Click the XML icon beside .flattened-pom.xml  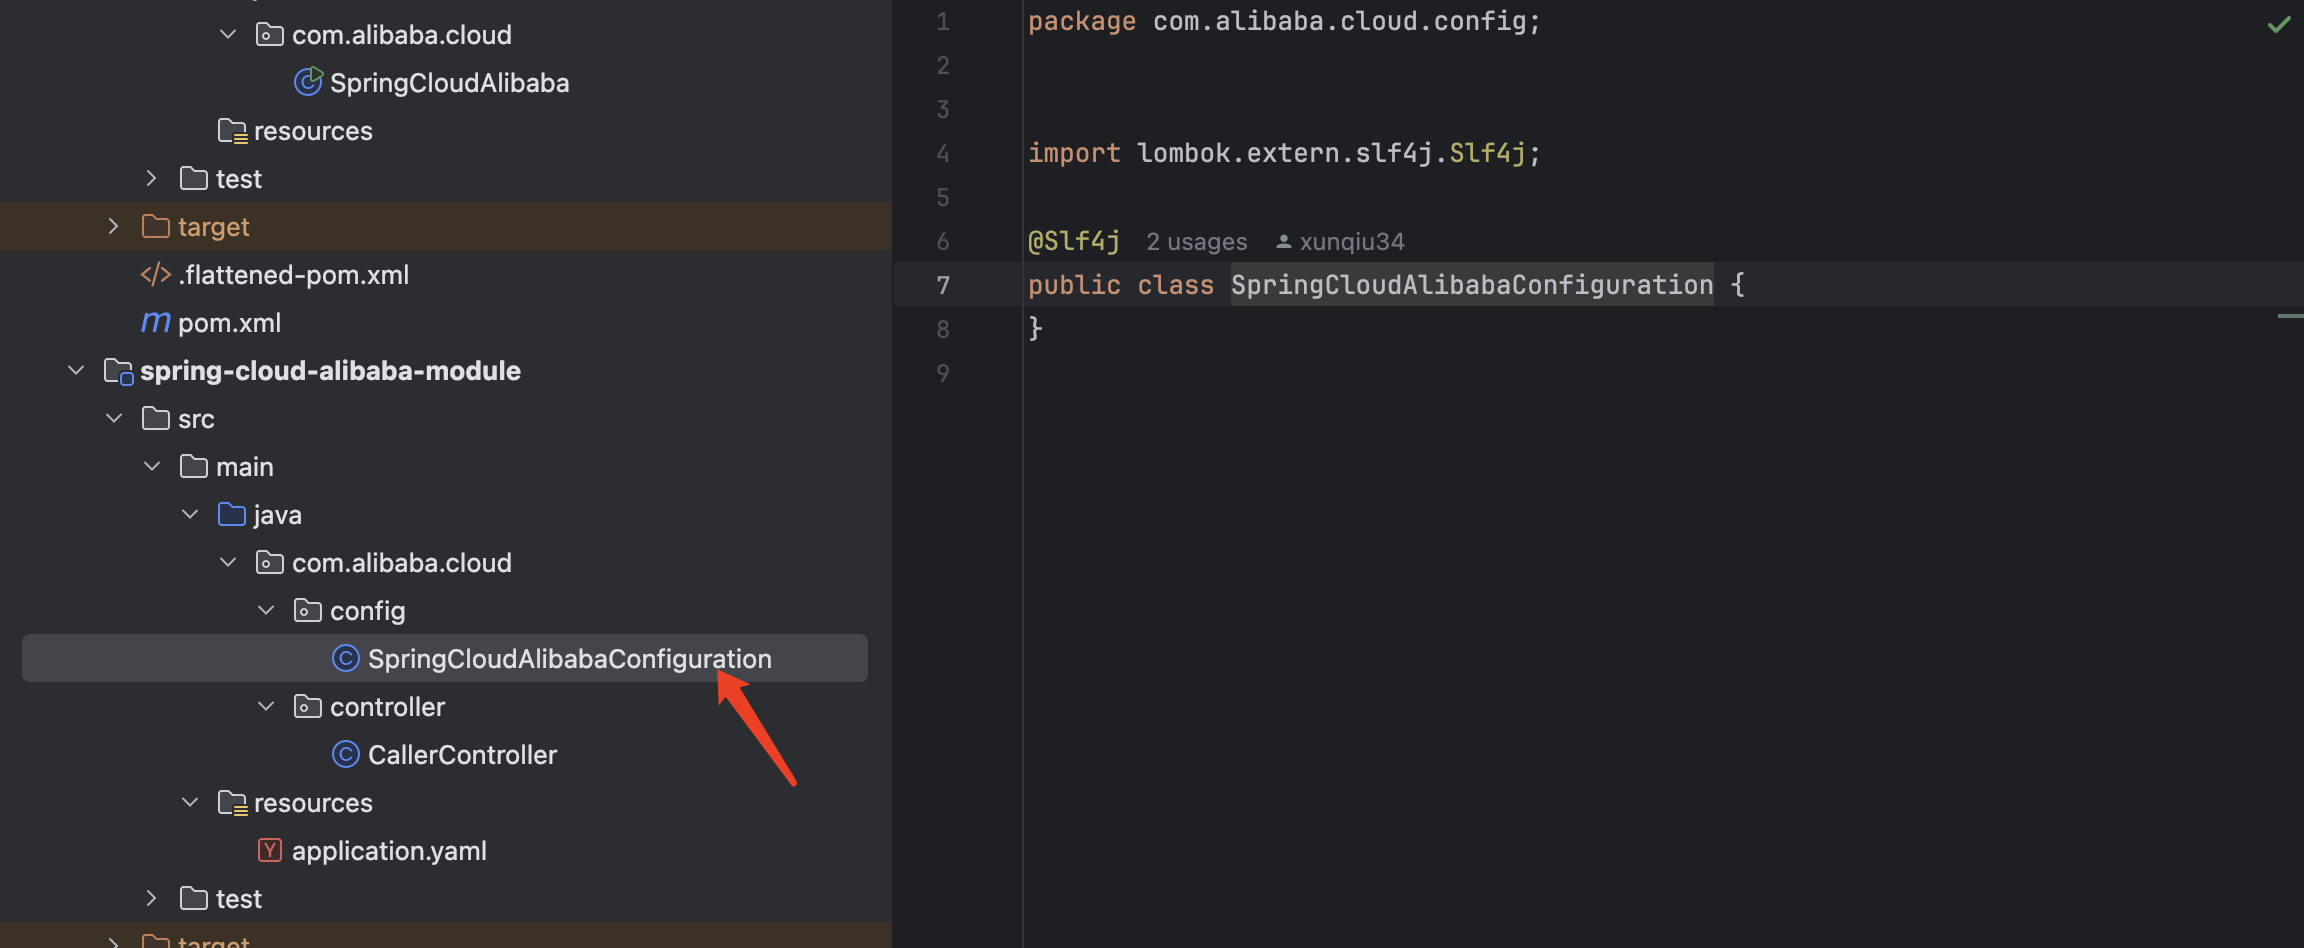155,274
